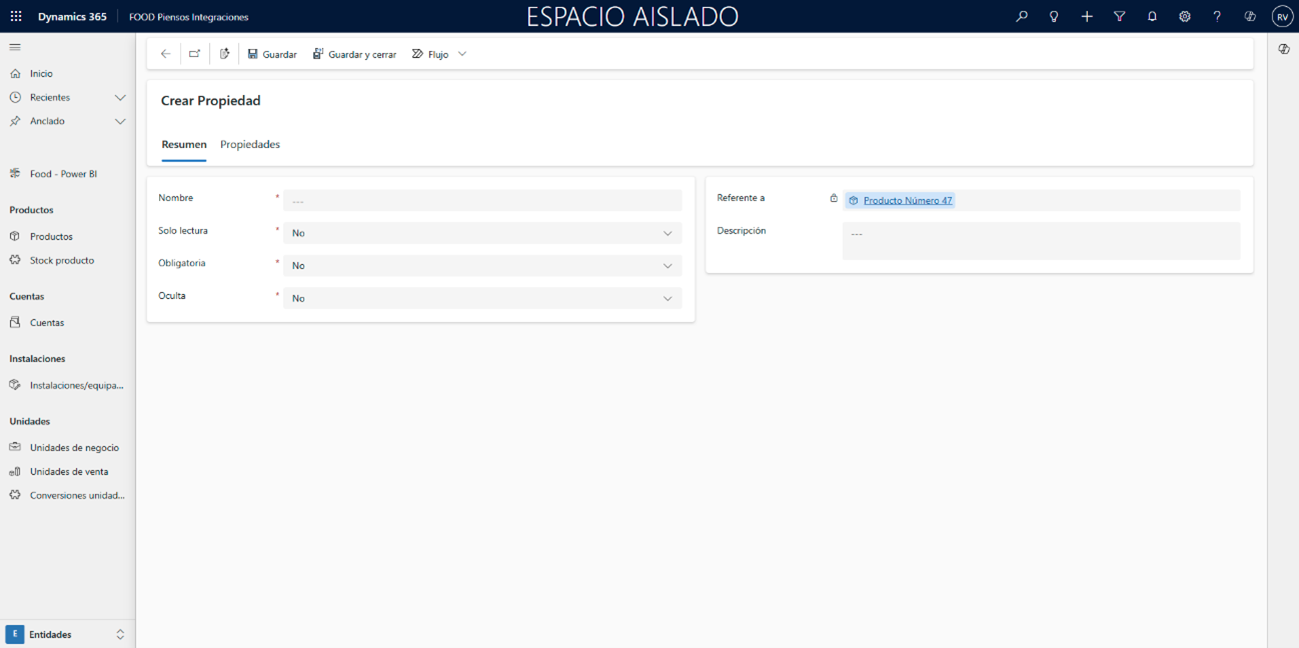The image size is (1299, 648).
Task: Expand the Flujo menu chevron
Action: coord(462,54)
